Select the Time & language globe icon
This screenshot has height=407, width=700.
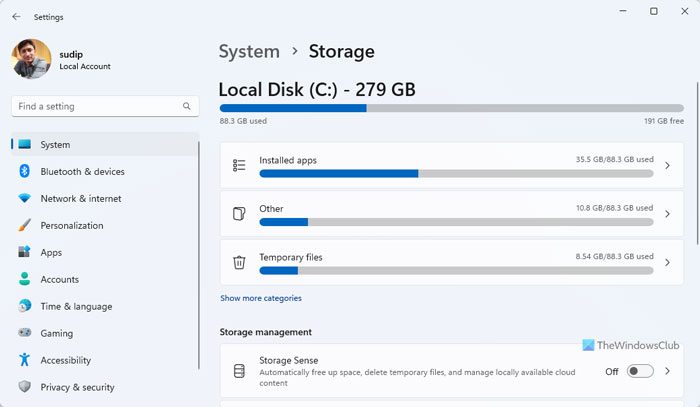tap(25, 306)
